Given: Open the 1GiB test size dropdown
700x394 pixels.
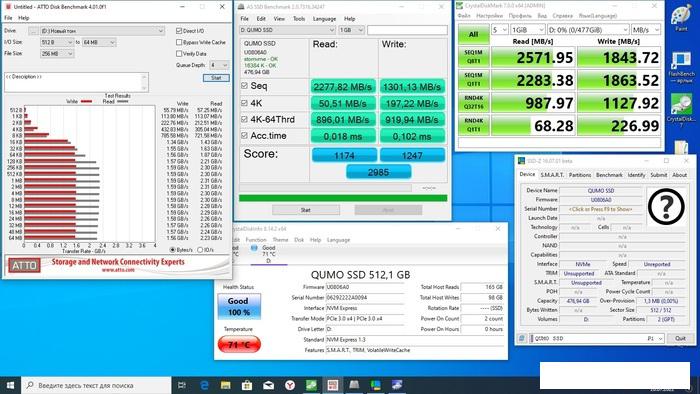Looking at the screenshot, I should [528, 29].
